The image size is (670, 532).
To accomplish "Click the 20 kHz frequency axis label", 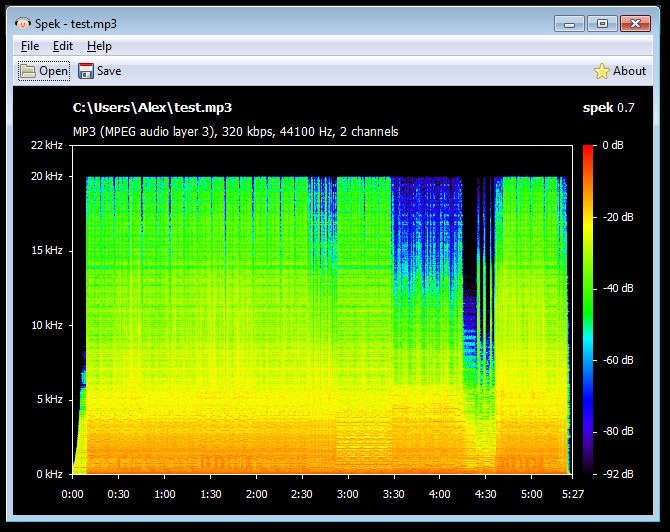I will click(x=48, y=176).
